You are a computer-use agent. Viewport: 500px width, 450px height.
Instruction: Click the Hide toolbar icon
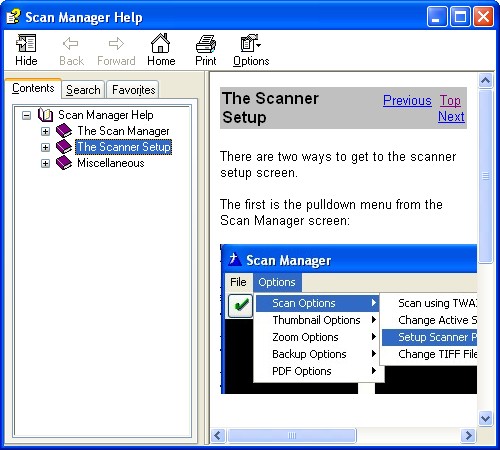point(26,43)
